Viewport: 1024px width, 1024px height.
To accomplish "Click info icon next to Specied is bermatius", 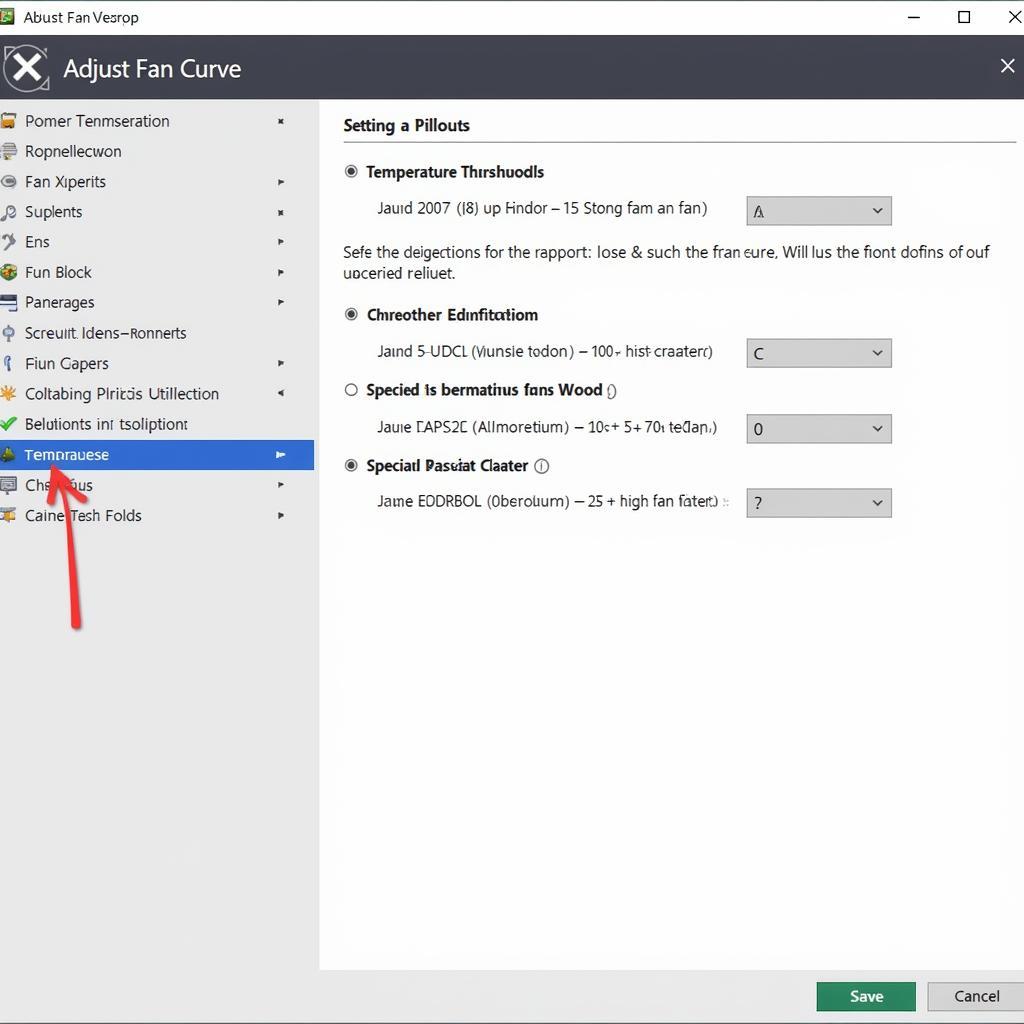I will (611, 391).
